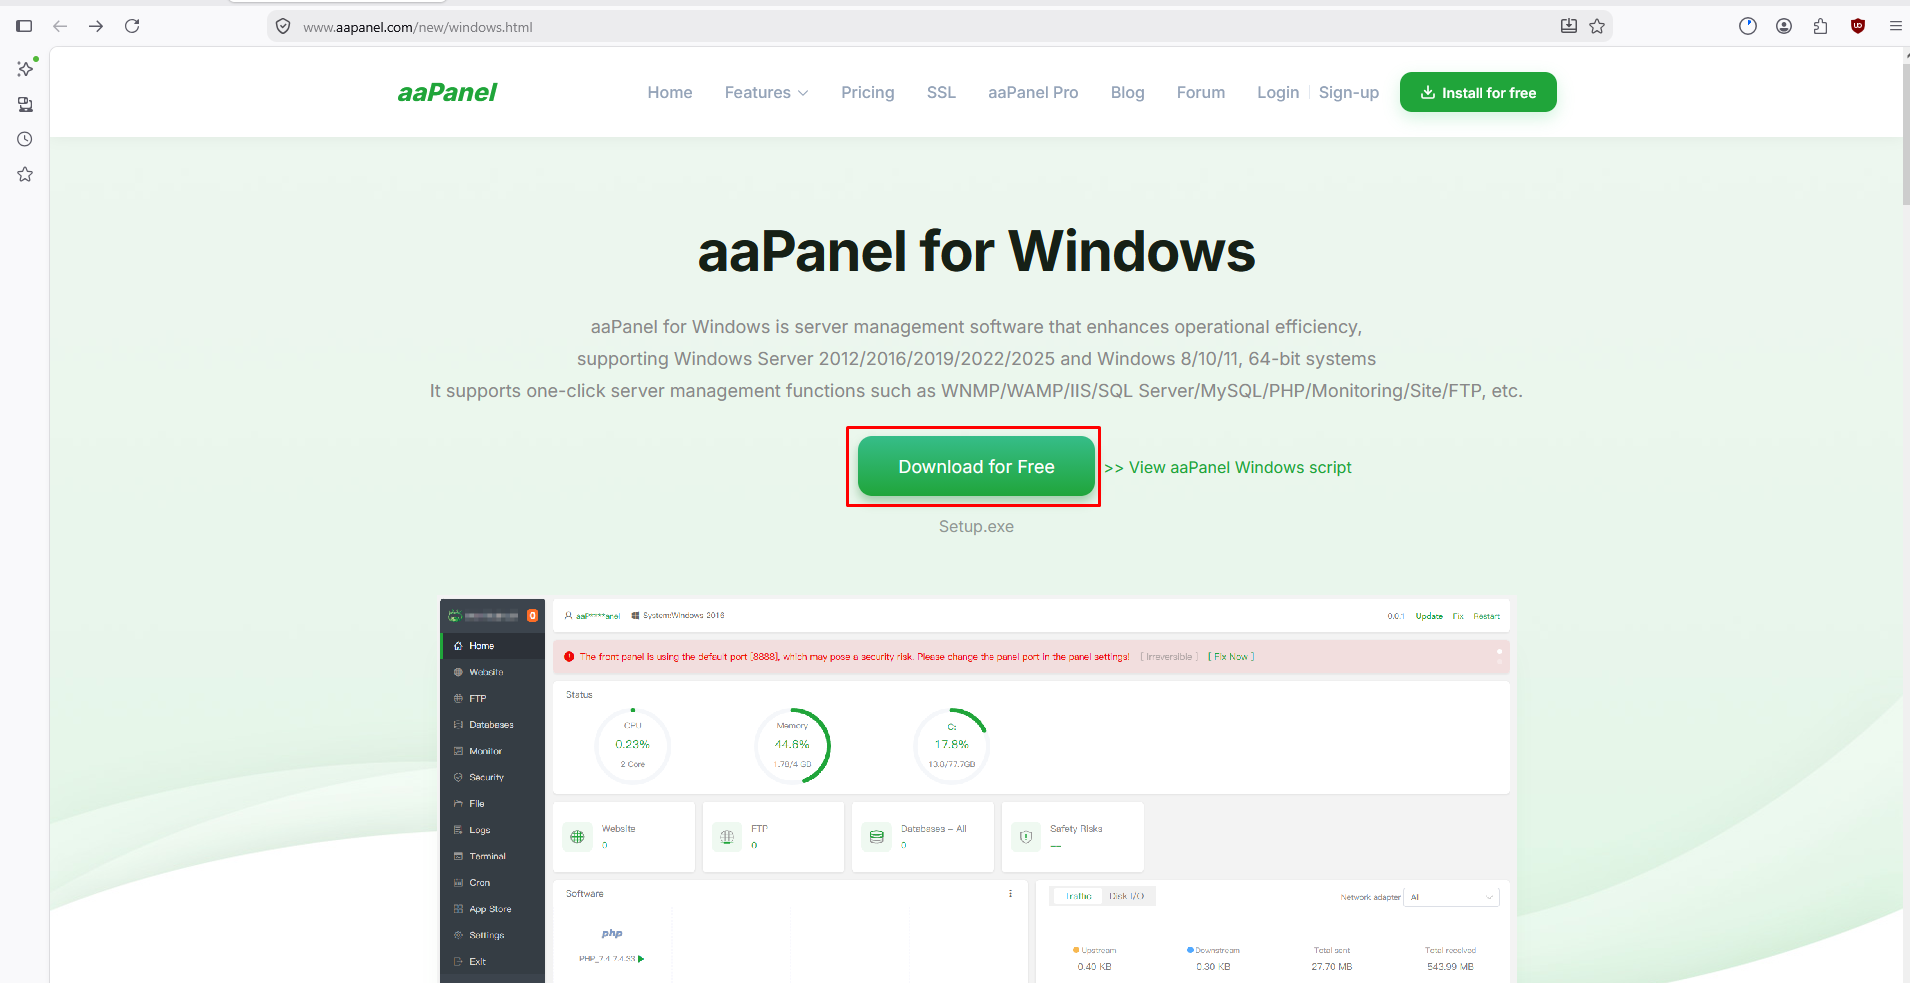Toggle the browser sidebar panel icon
The width and height of the screenshot is (1910, 983).
(24, 26)
